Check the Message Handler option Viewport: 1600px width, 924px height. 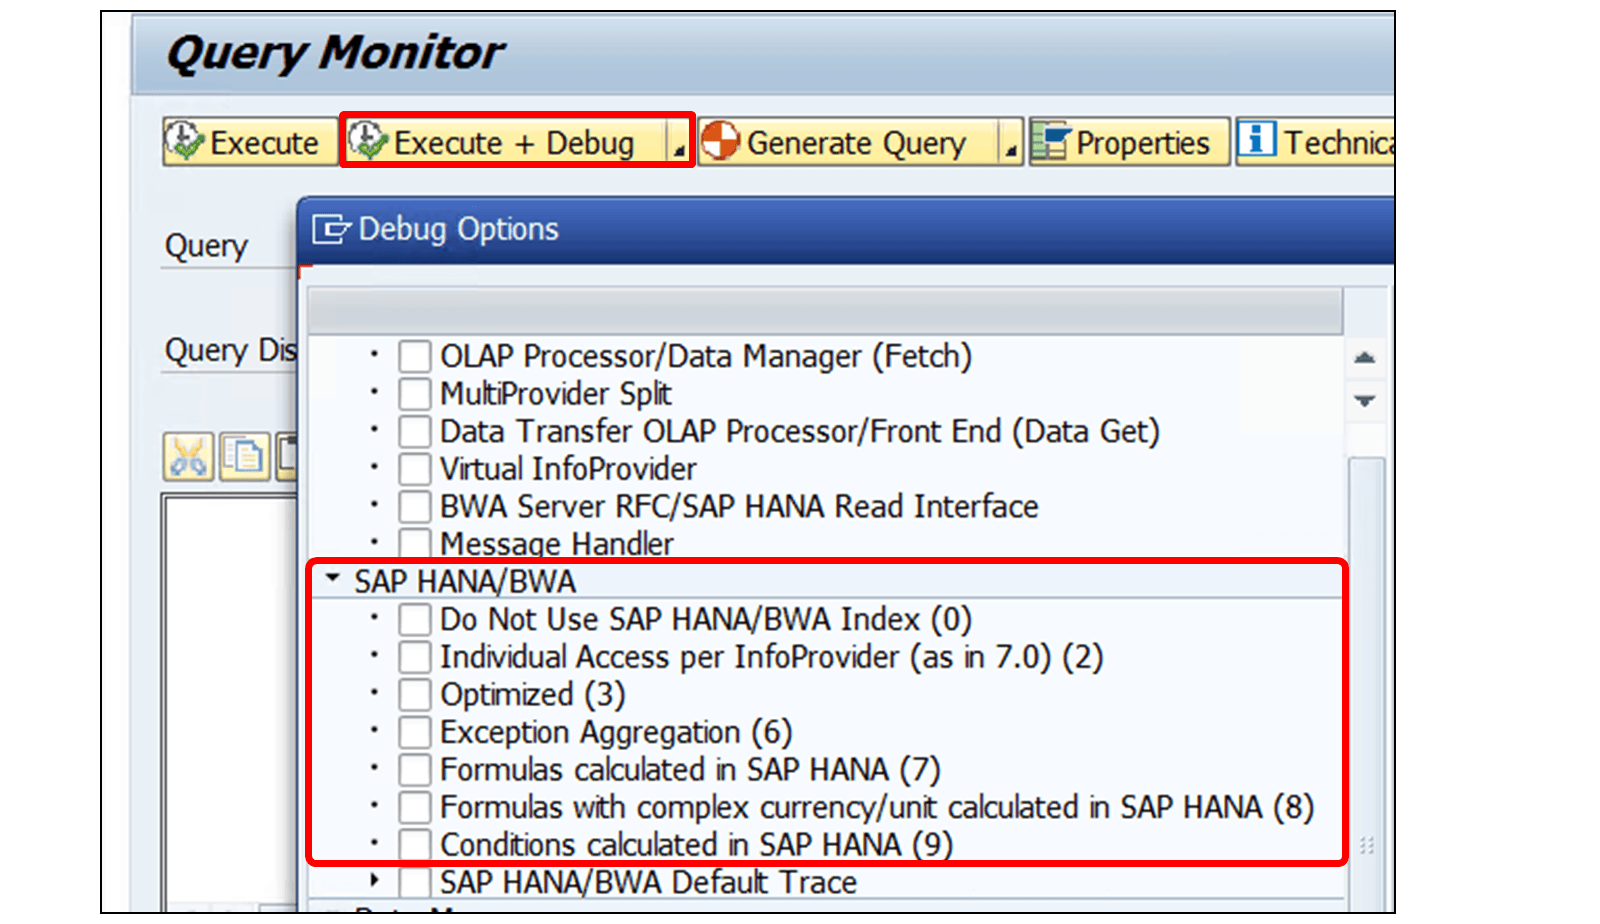pos(414,544)
